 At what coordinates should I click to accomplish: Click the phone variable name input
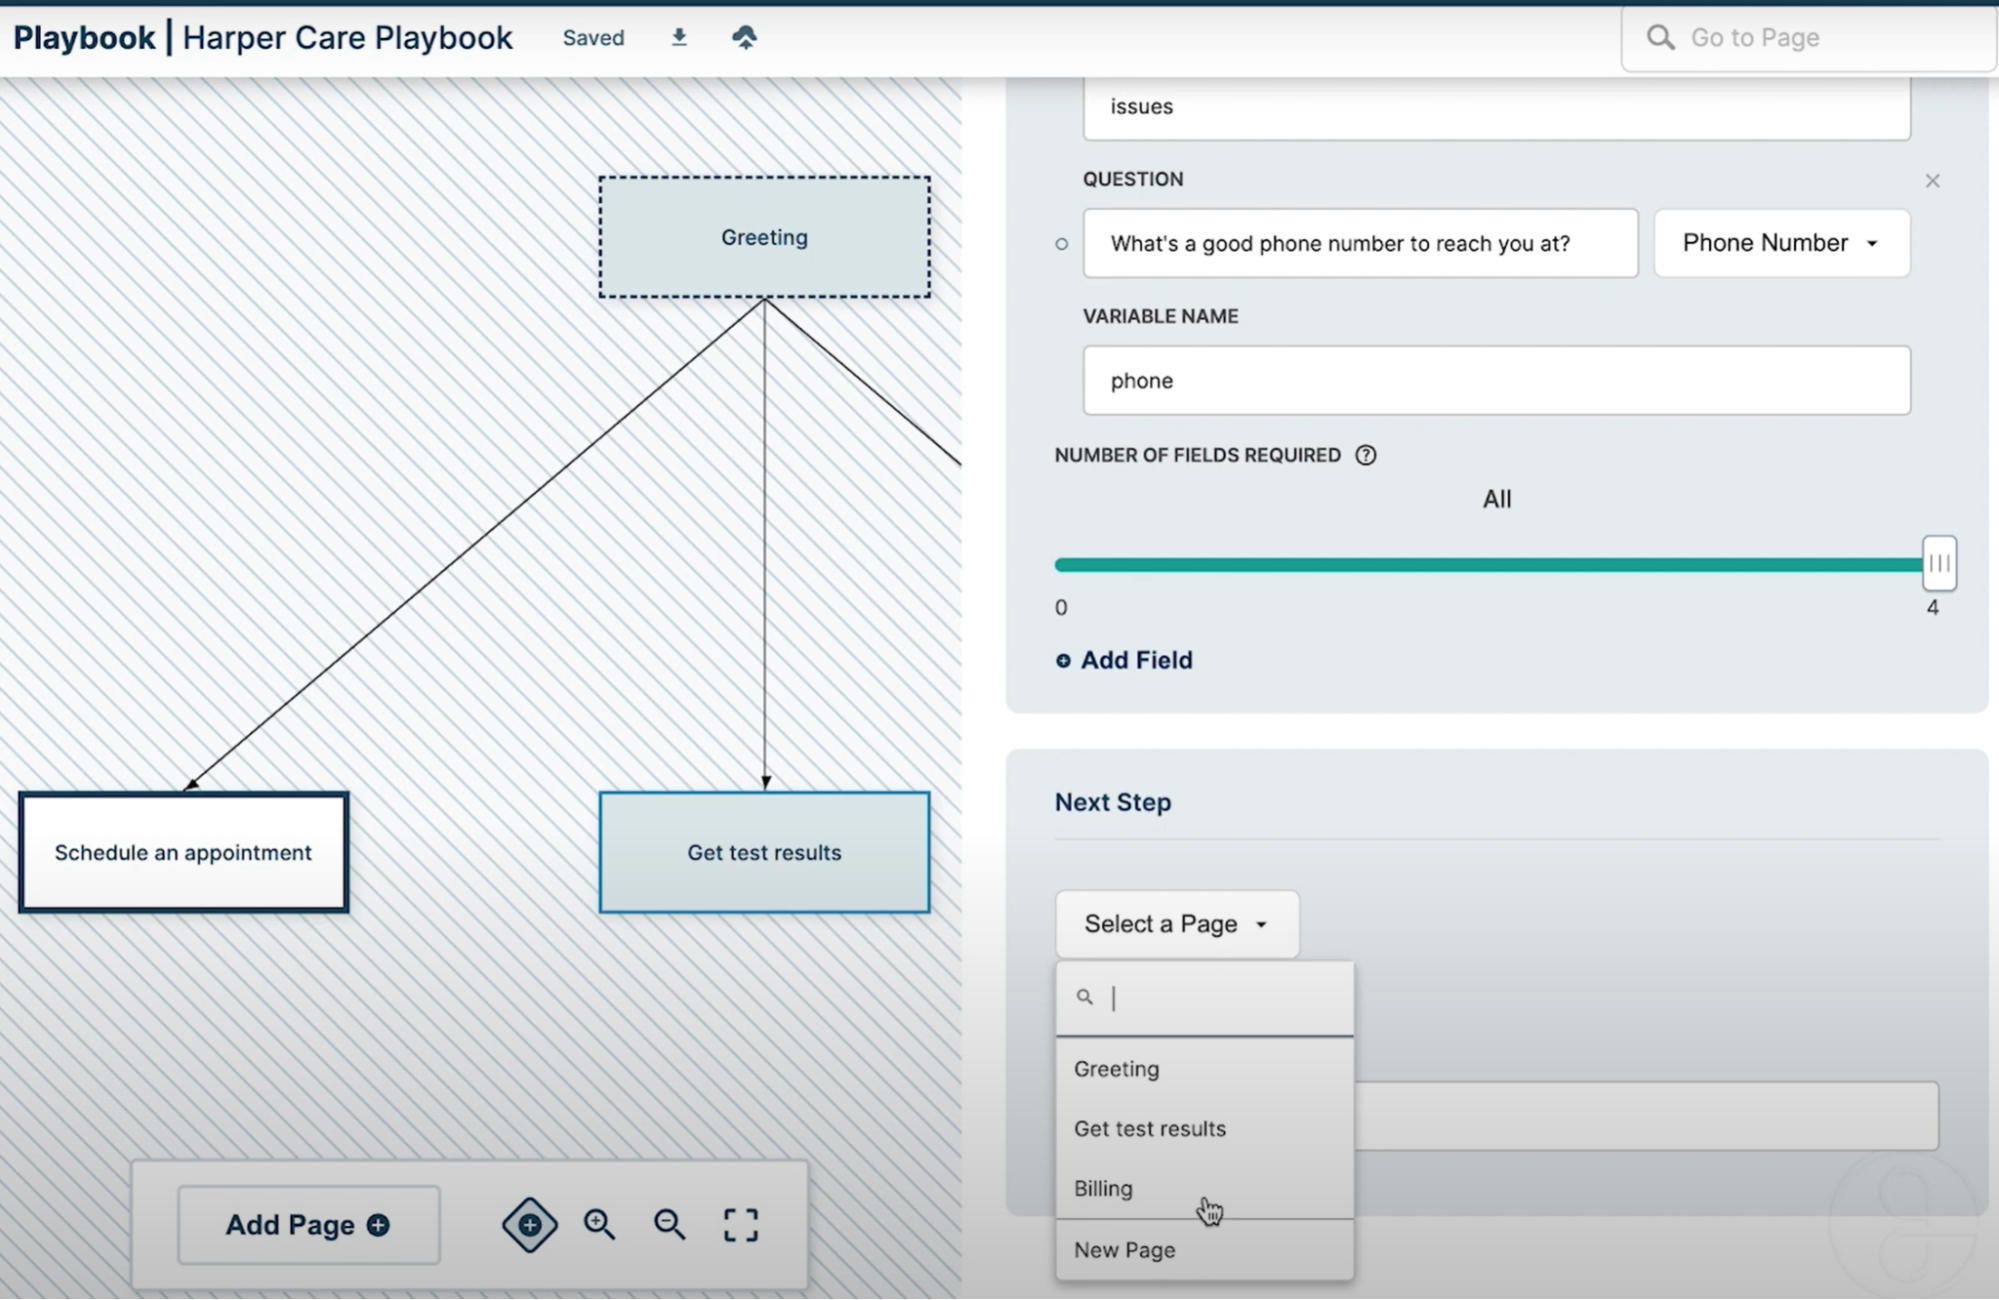(x=1497, y=381)
